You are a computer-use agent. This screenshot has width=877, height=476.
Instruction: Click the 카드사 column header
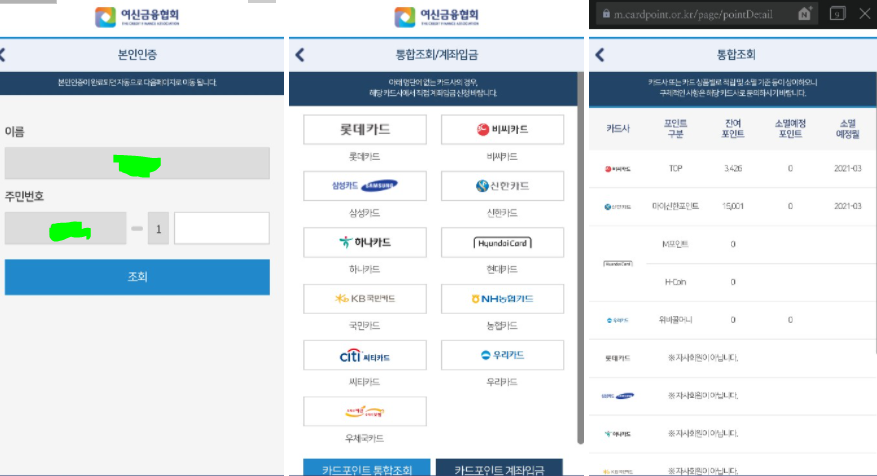point(617,129)
